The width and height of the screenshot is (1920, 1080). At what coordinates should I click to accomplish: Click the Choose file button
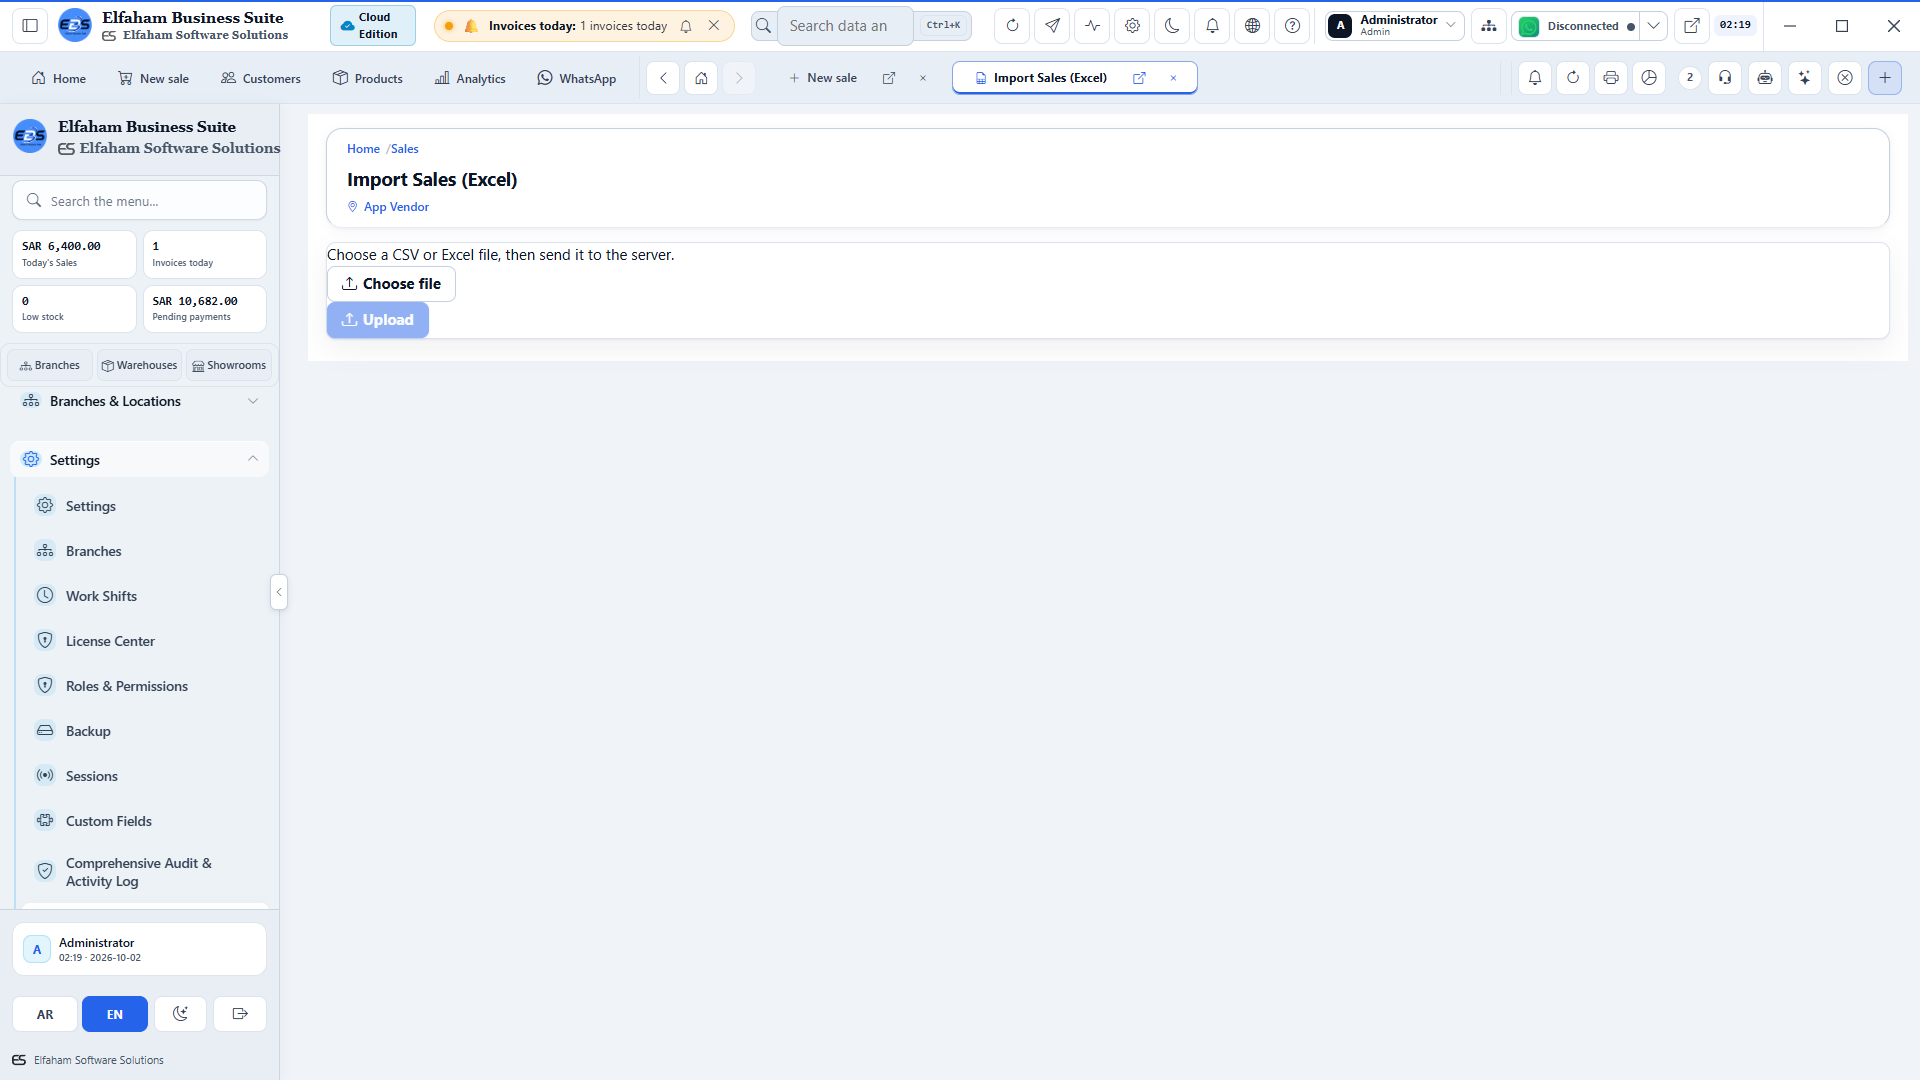391,284
